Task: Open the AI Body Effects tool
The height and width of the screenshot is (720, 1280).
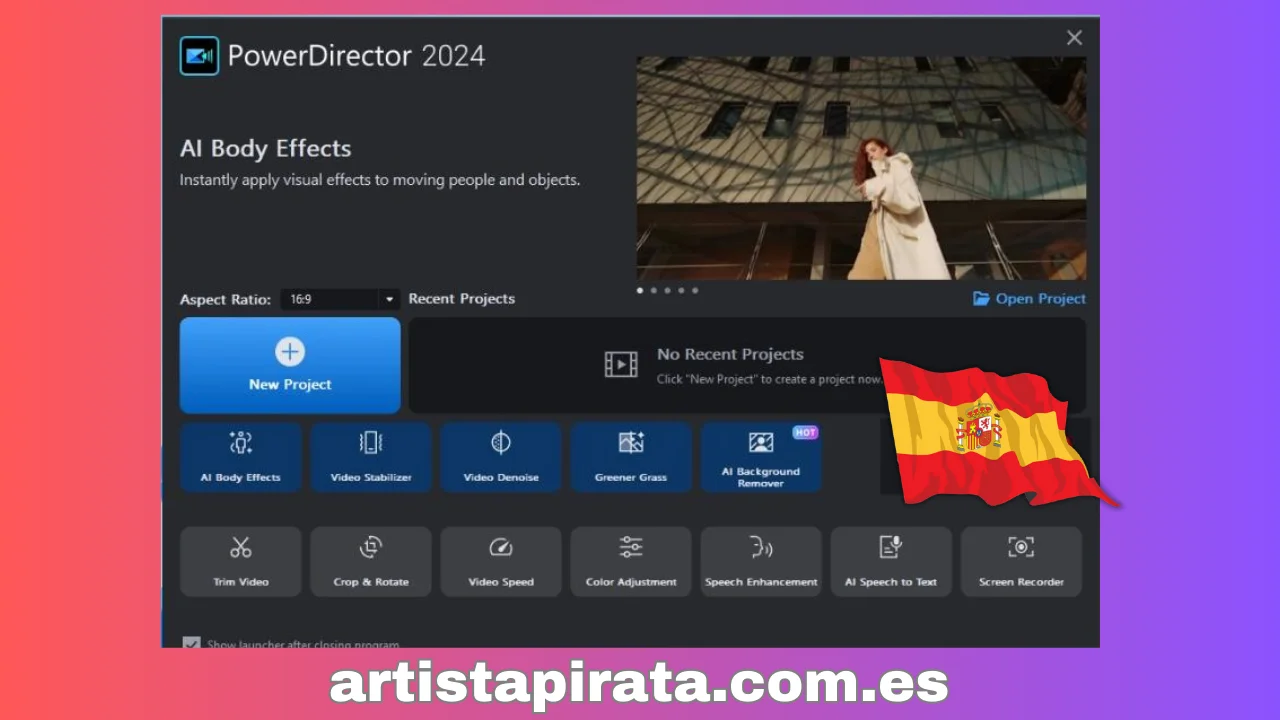Action: pos(241,457)
